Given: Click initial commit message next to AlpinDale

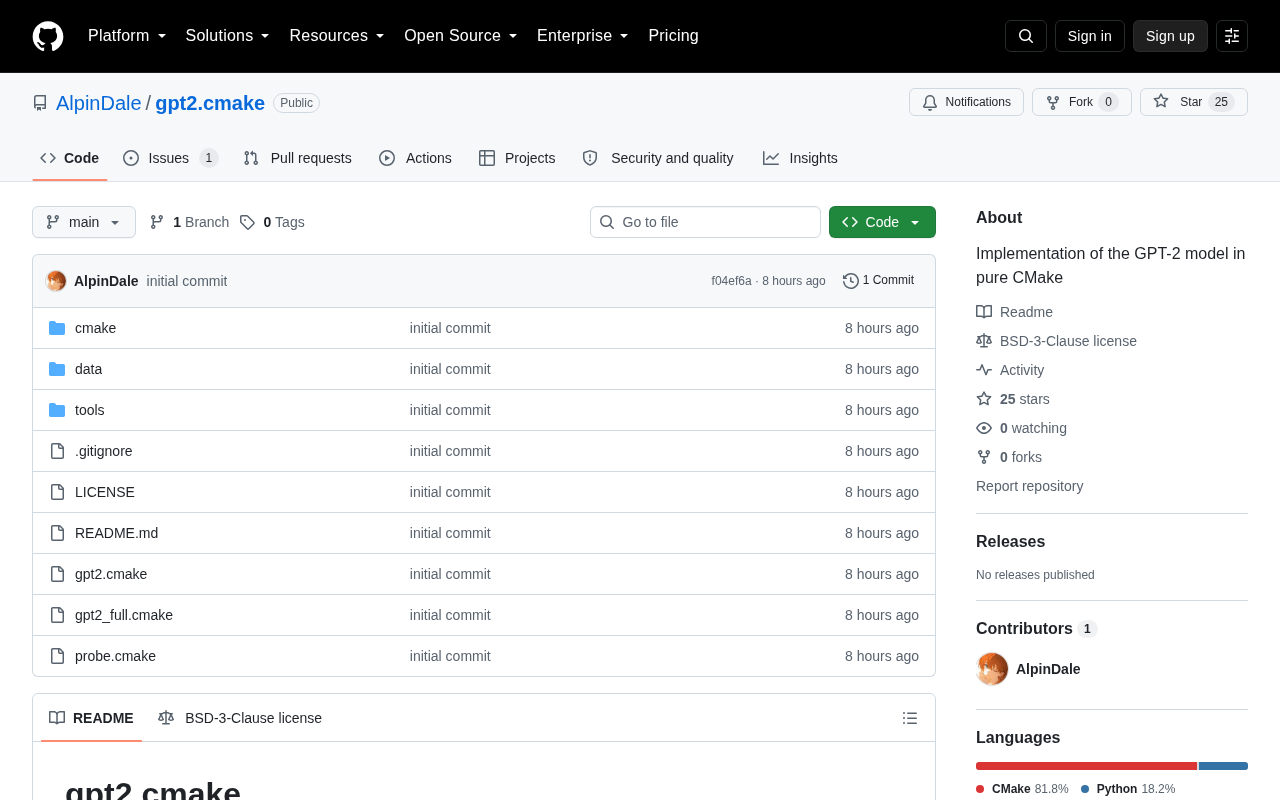Looking at the screenshot, I should 187,281.
